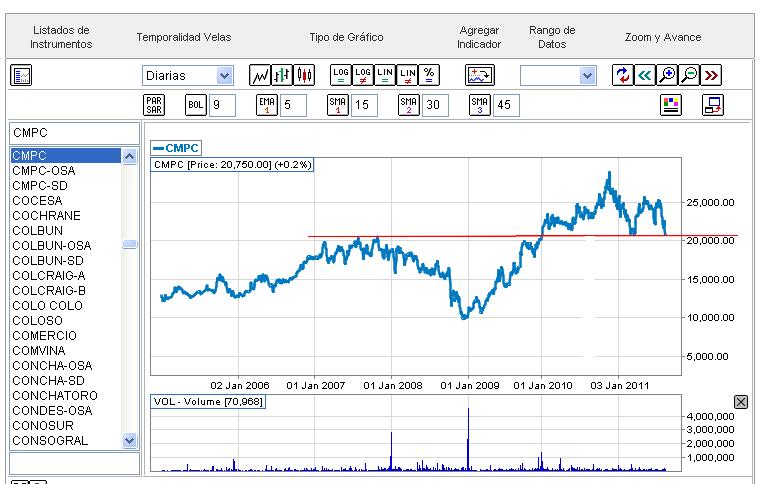The height and width of the screenshot is (484, 763).
Task: Open the Diarias timeframe dropdown
Action: coord(224,75)
